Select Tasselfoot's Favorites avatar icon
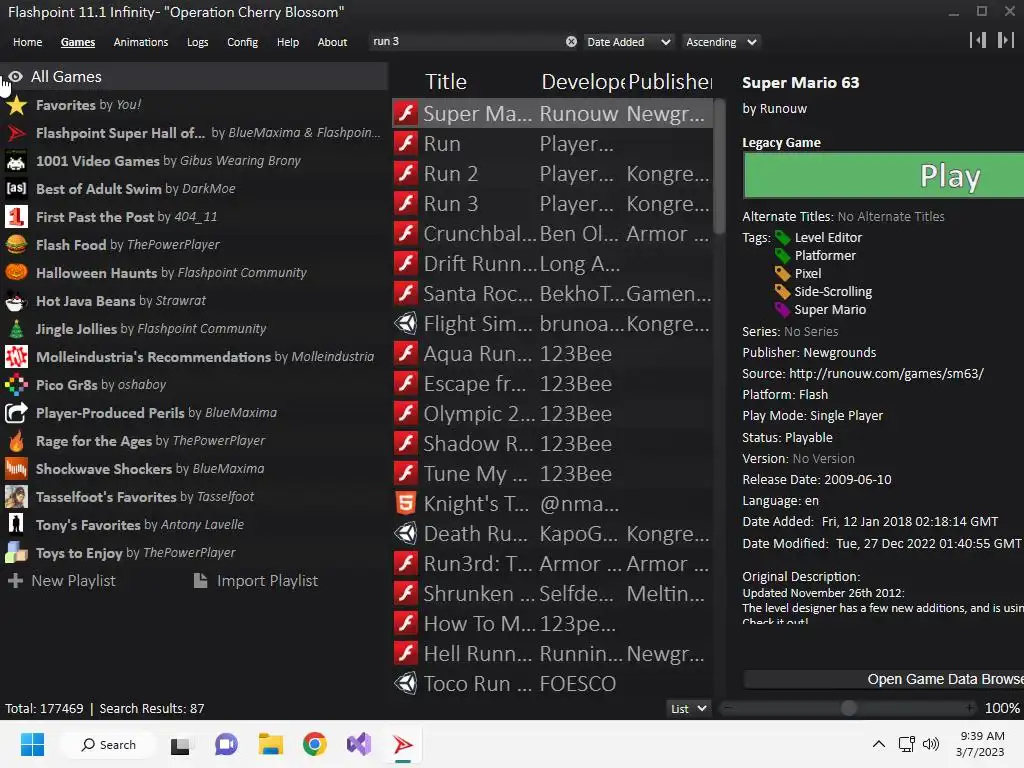The height and width of the screenshot is (768, 1024). 16,497
